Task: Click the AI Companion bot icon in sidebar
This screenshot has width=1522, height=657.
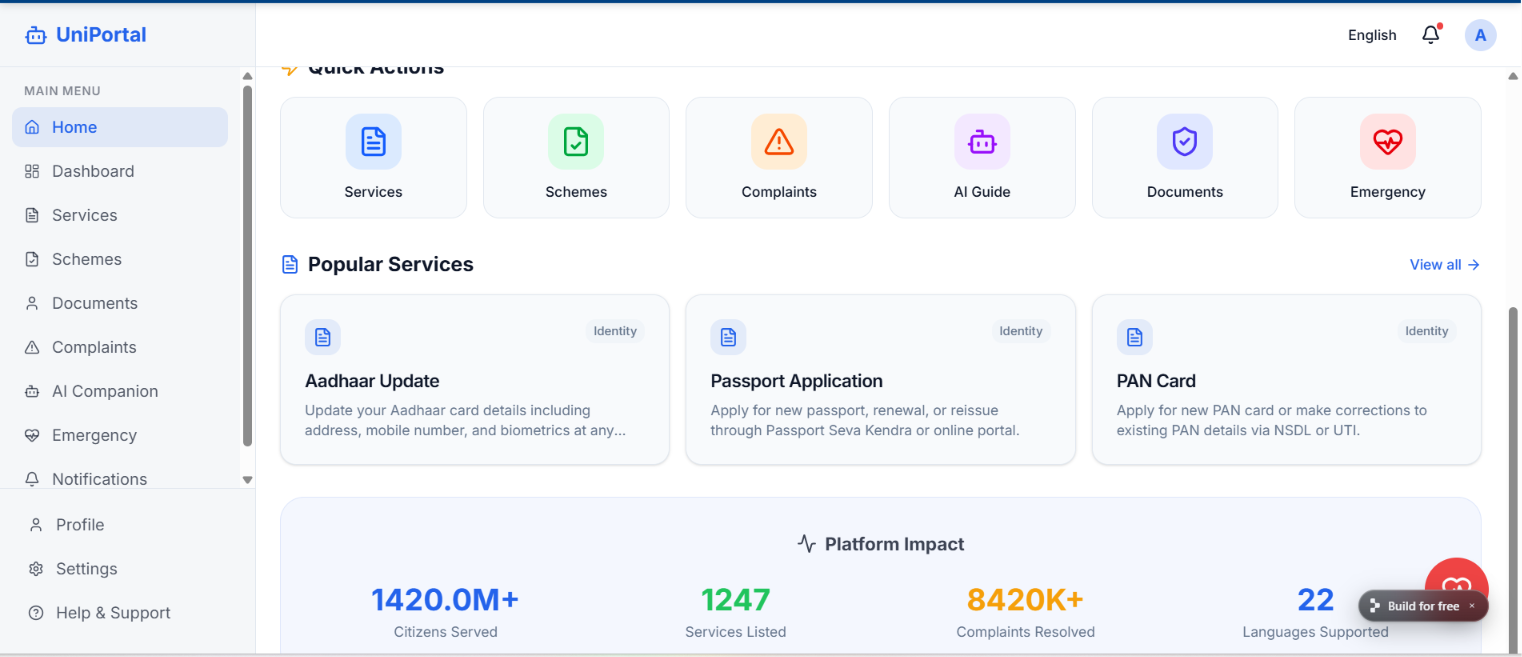Action: (32, 391)
